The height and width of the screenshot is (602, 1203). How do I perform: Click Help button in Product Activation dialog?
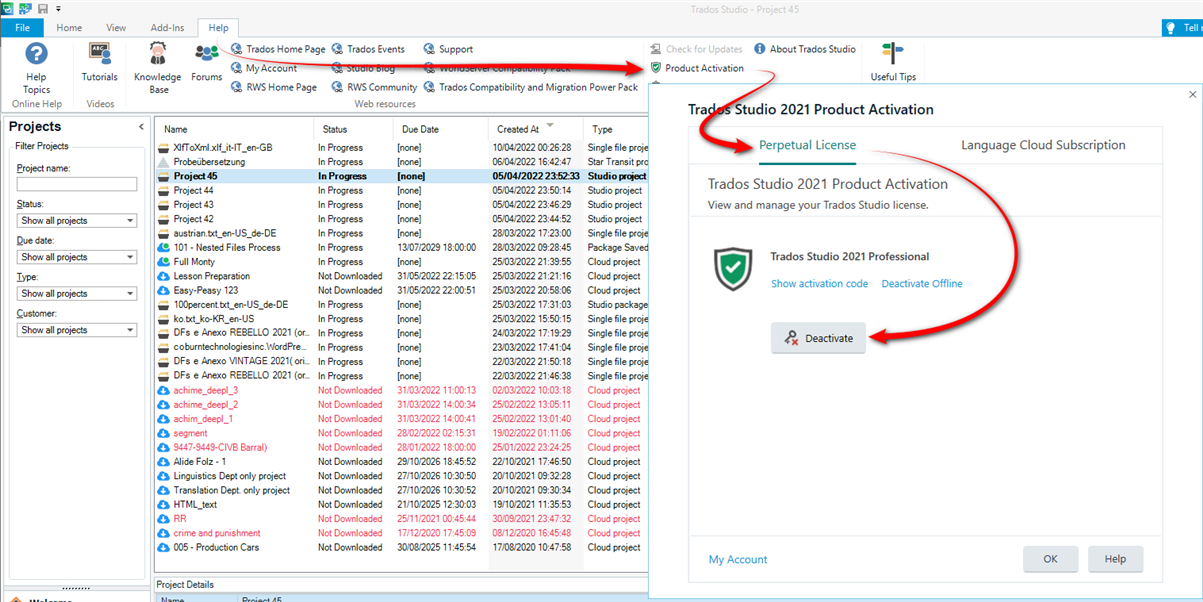click(x=1115, y=559)
